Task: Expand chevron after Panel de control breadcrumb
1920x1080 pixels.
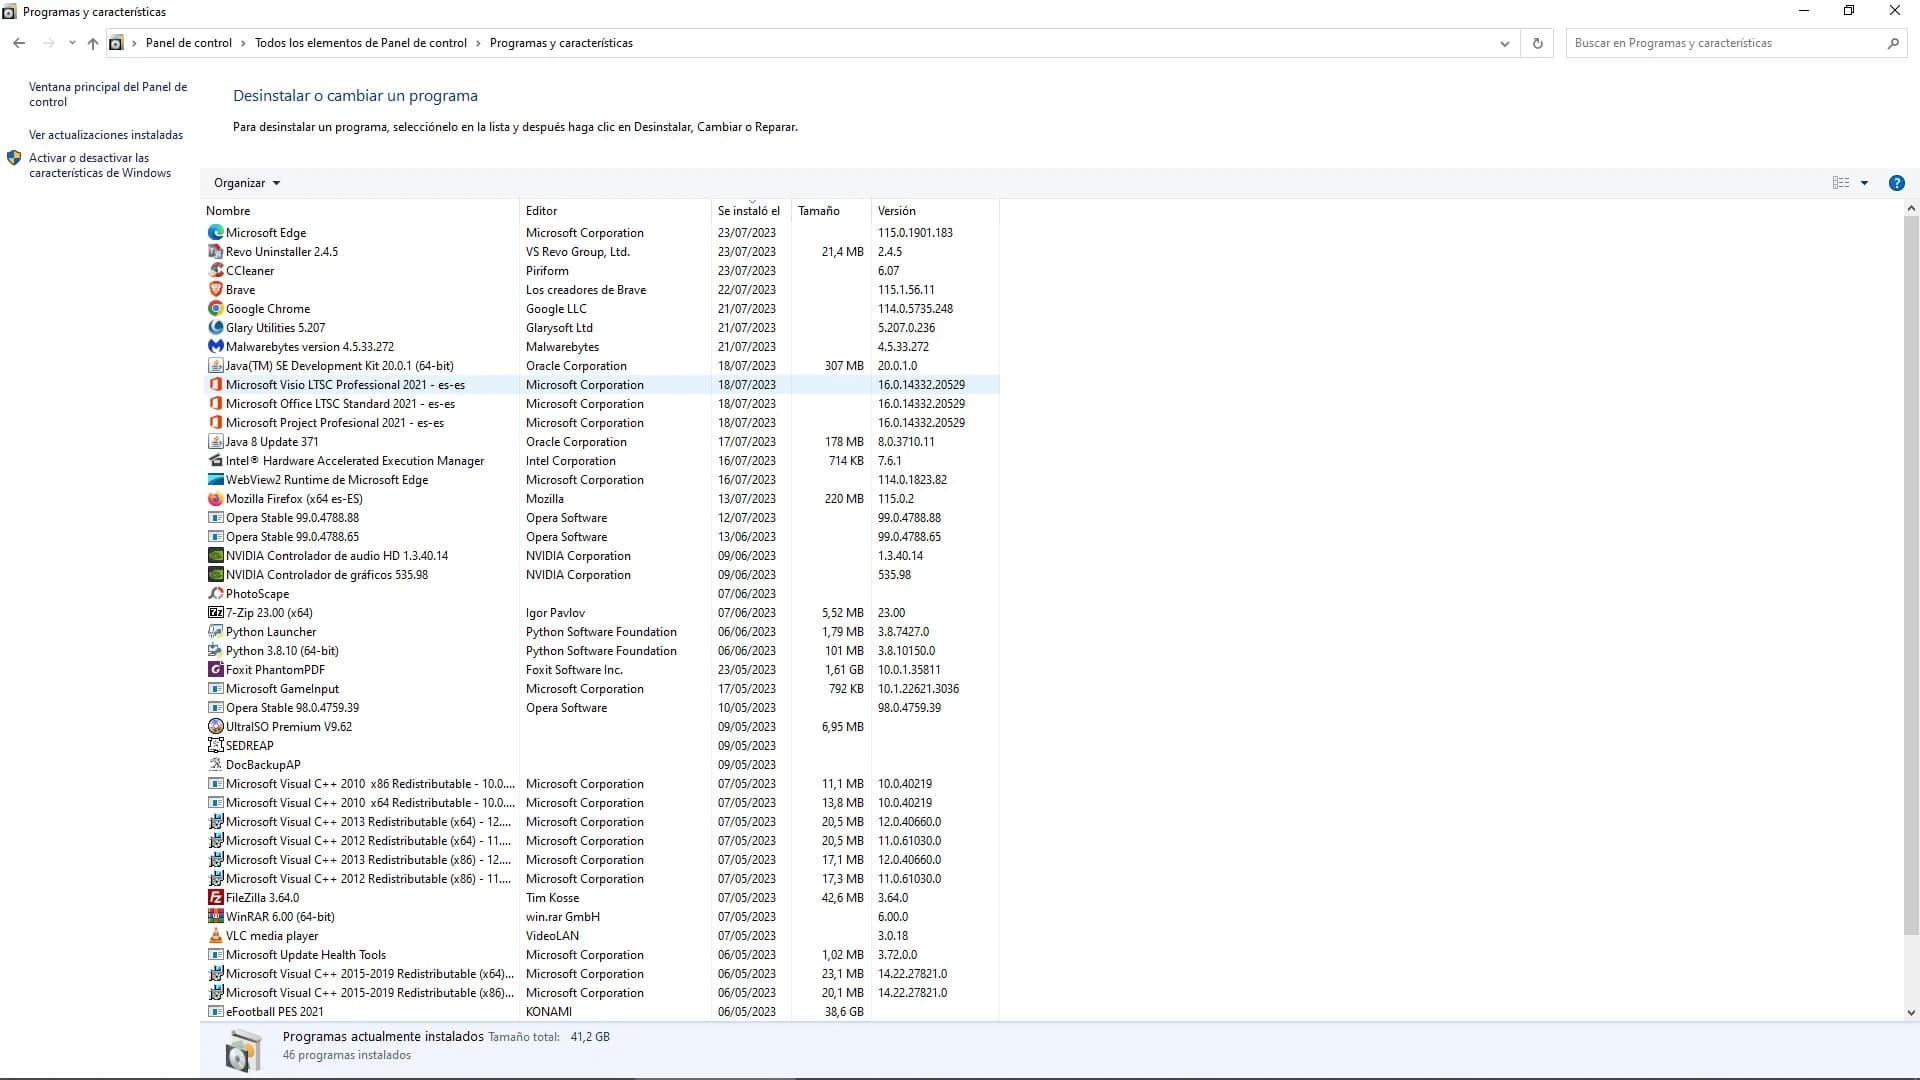Action: click(243, 43)
